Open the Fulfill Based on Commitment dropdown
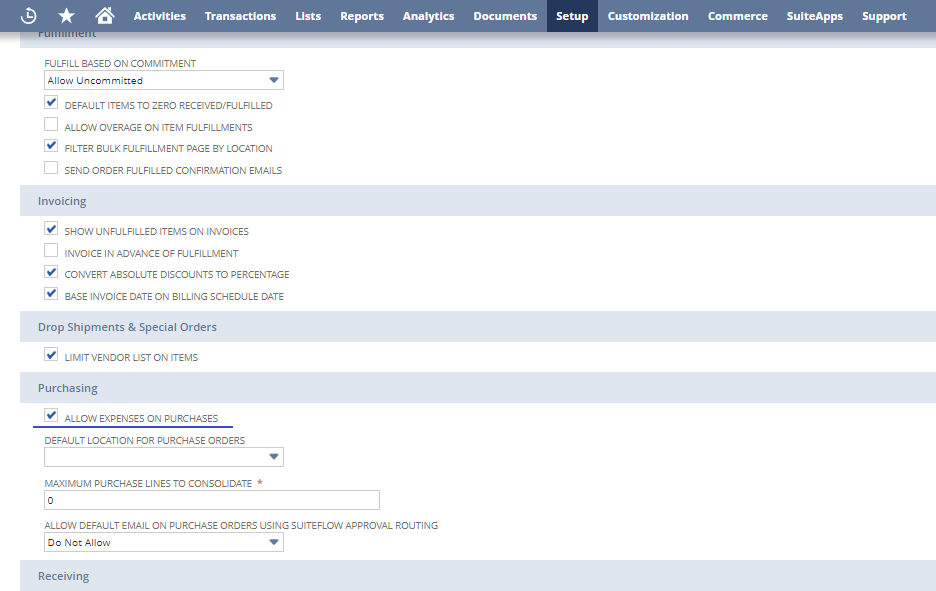Screen dimensions: 936x591 (272, 80)
